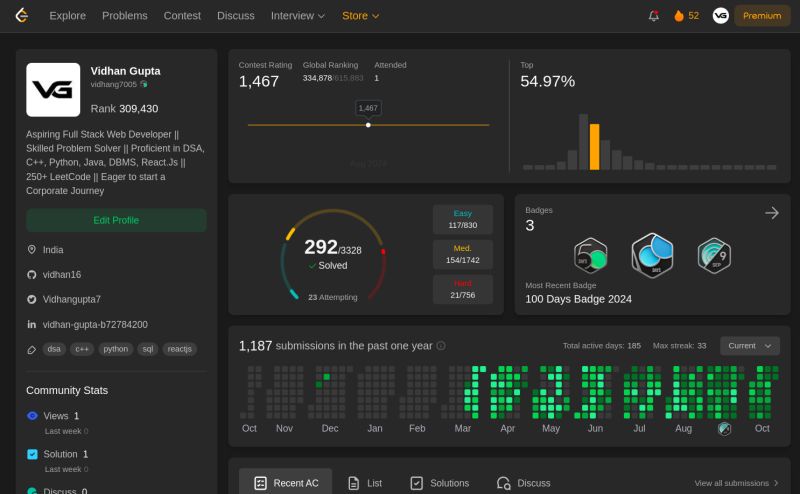Click the Solution checkmark icon
Screen dimensions: 800x494
click(x=32, y=454)
